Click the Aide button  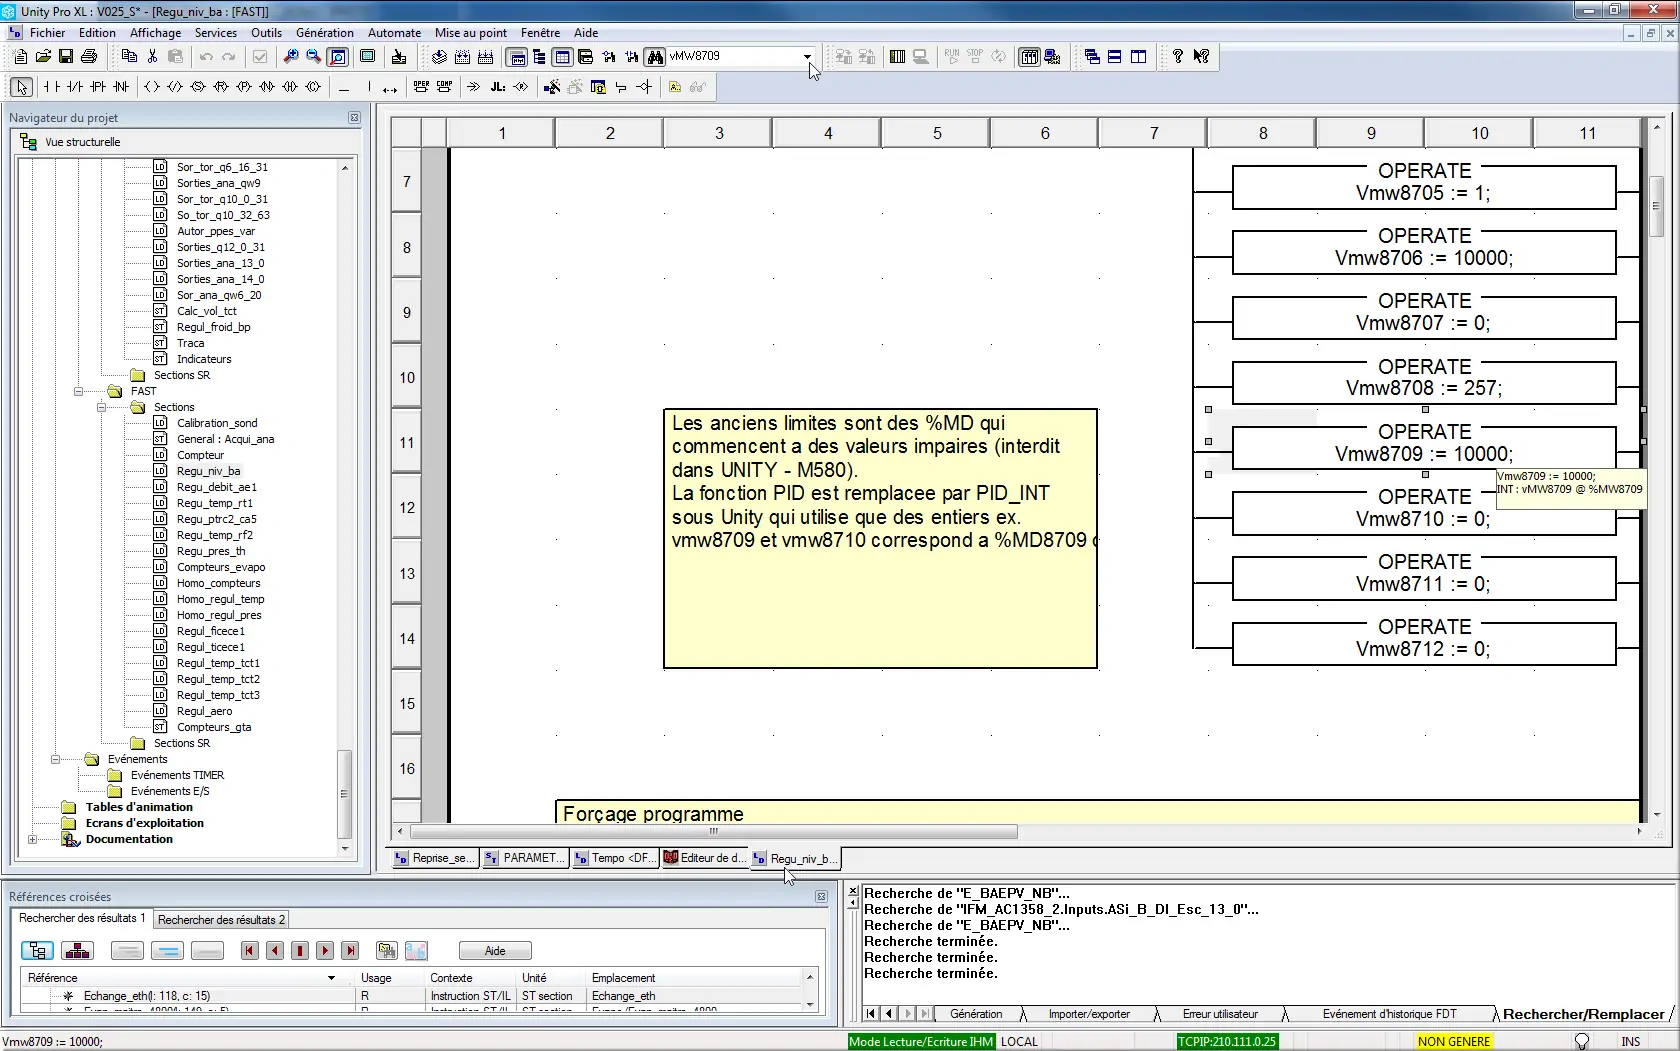click(495, 951)
